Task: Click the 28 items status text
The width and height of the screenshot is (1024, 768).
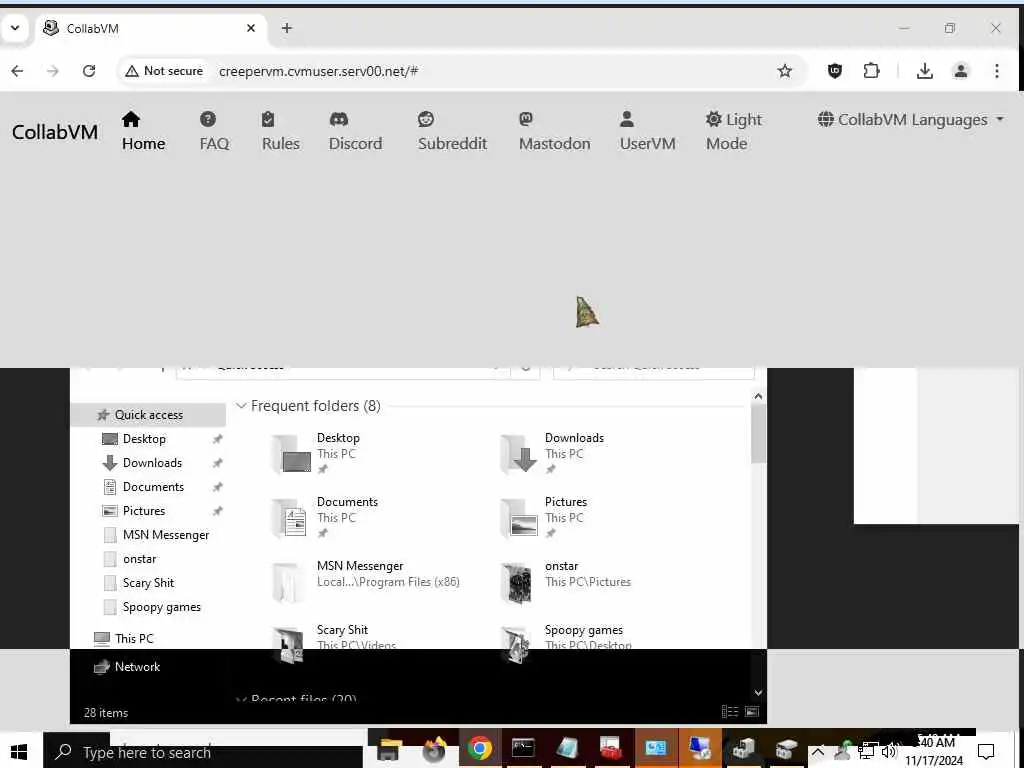Action: pos(106,712)
